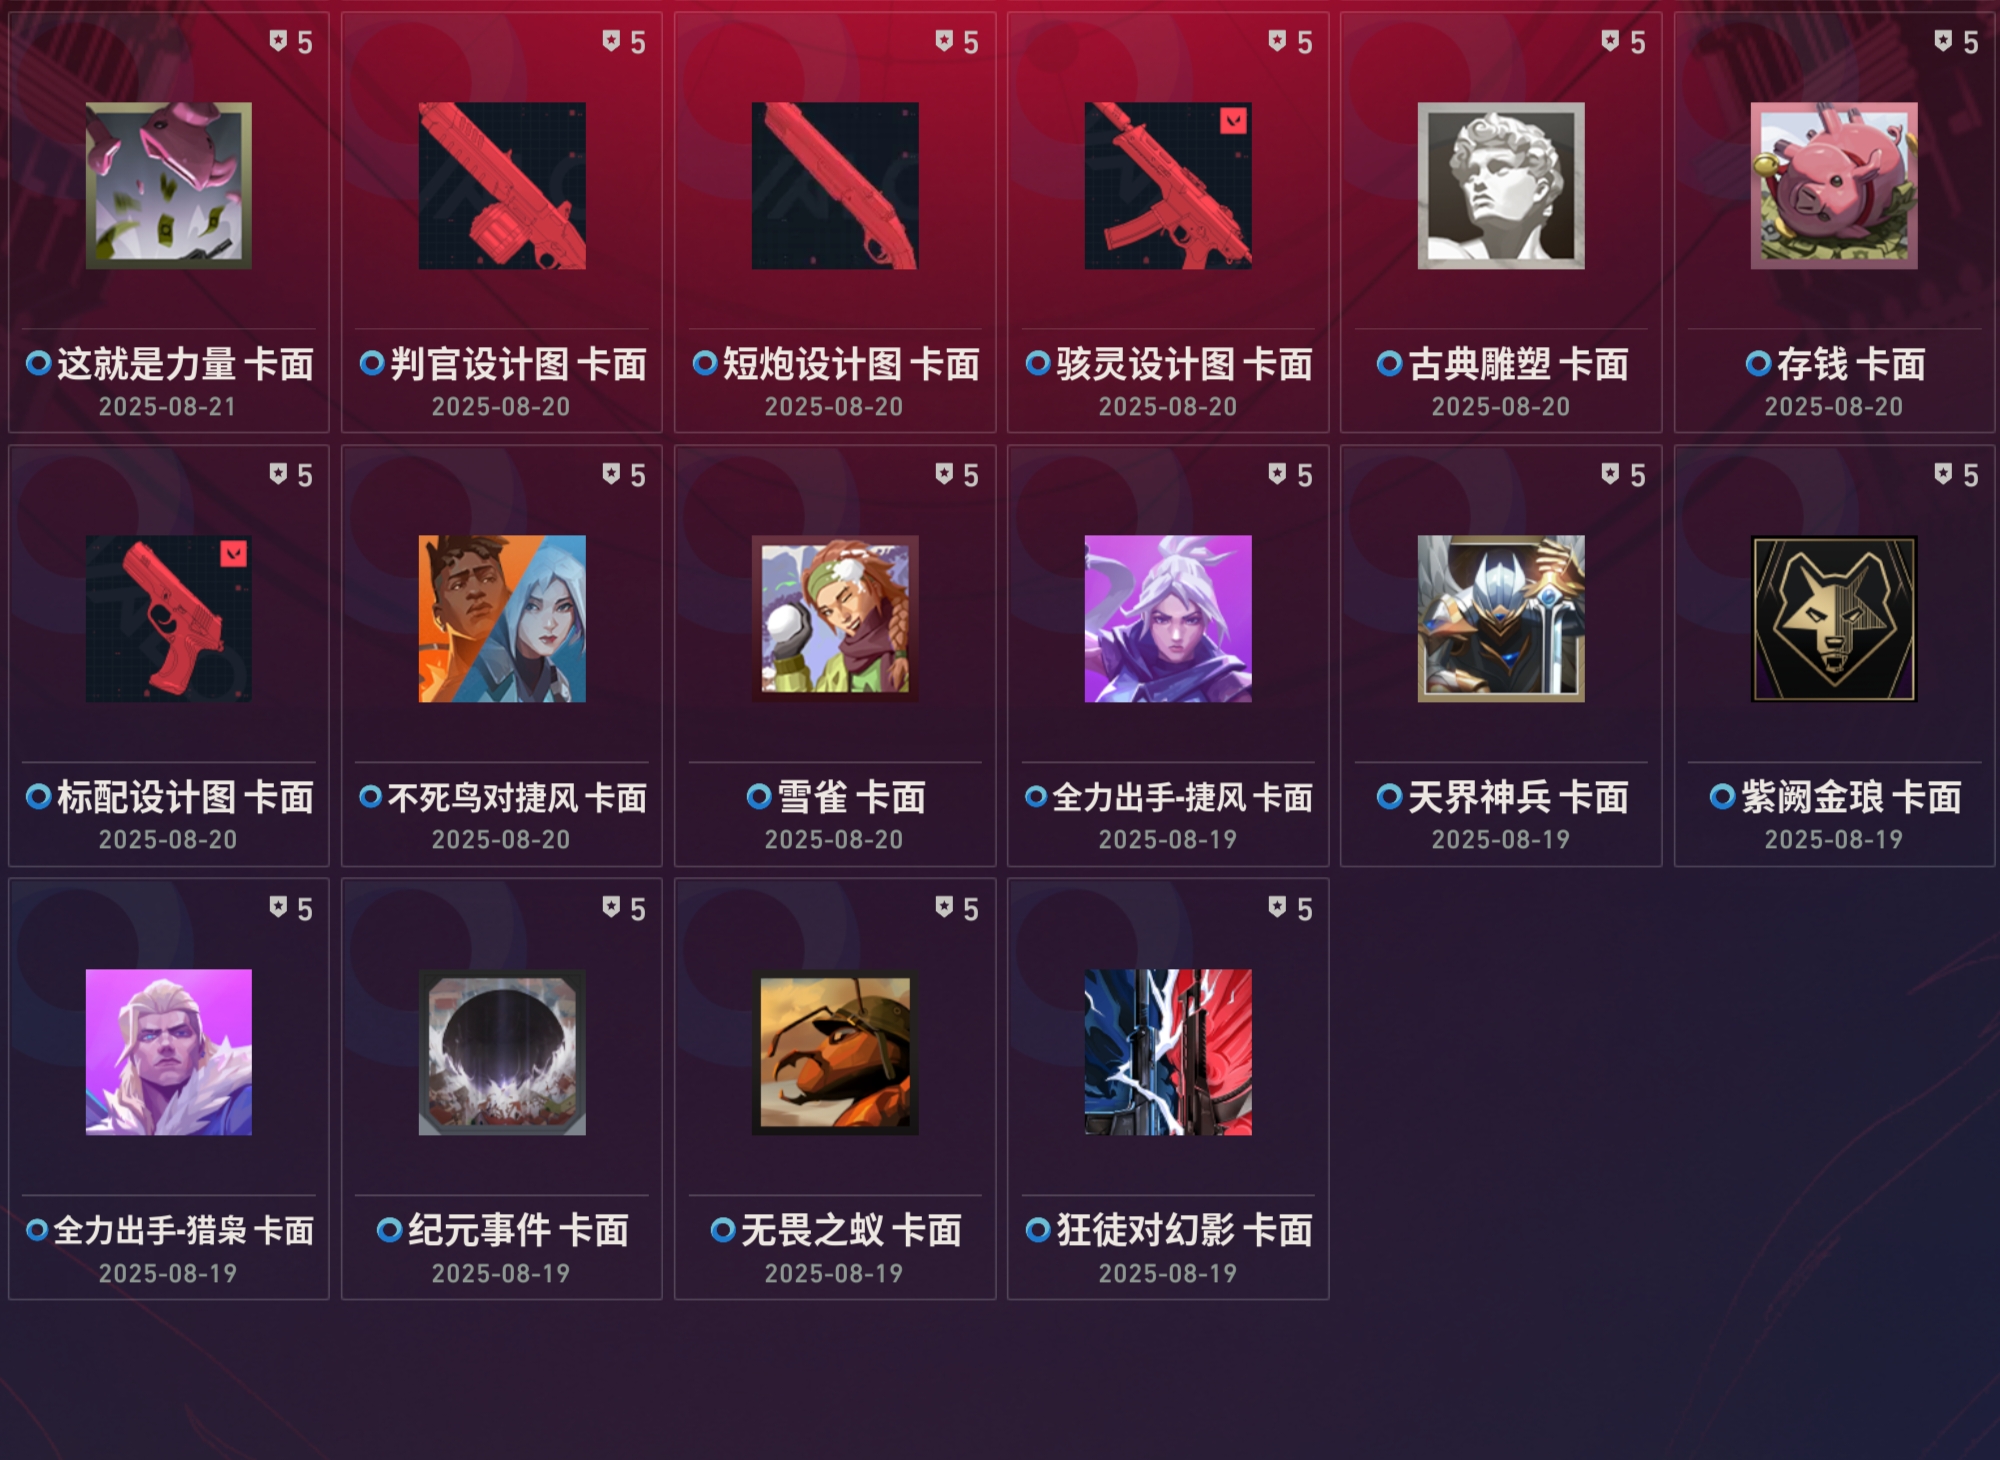Open the 纪元事件 dark sphere card
The width and height of the screenshot is (2000, 1460).
pos(502,1052)
